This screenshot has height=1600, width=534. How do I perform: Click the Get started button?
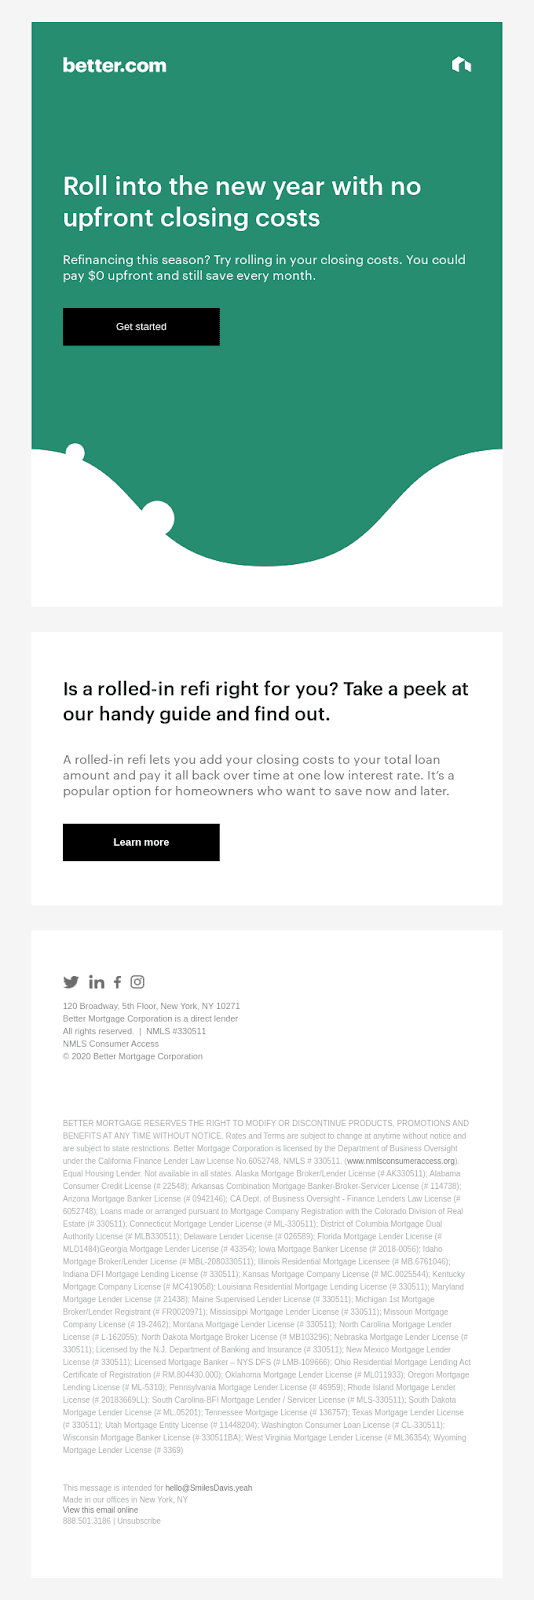click(141, 327)
